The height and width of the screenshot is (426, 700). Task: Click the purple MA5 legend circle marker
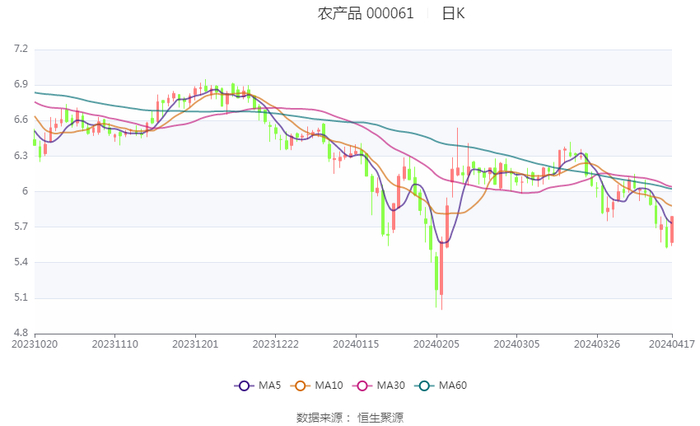coord(245,386)
